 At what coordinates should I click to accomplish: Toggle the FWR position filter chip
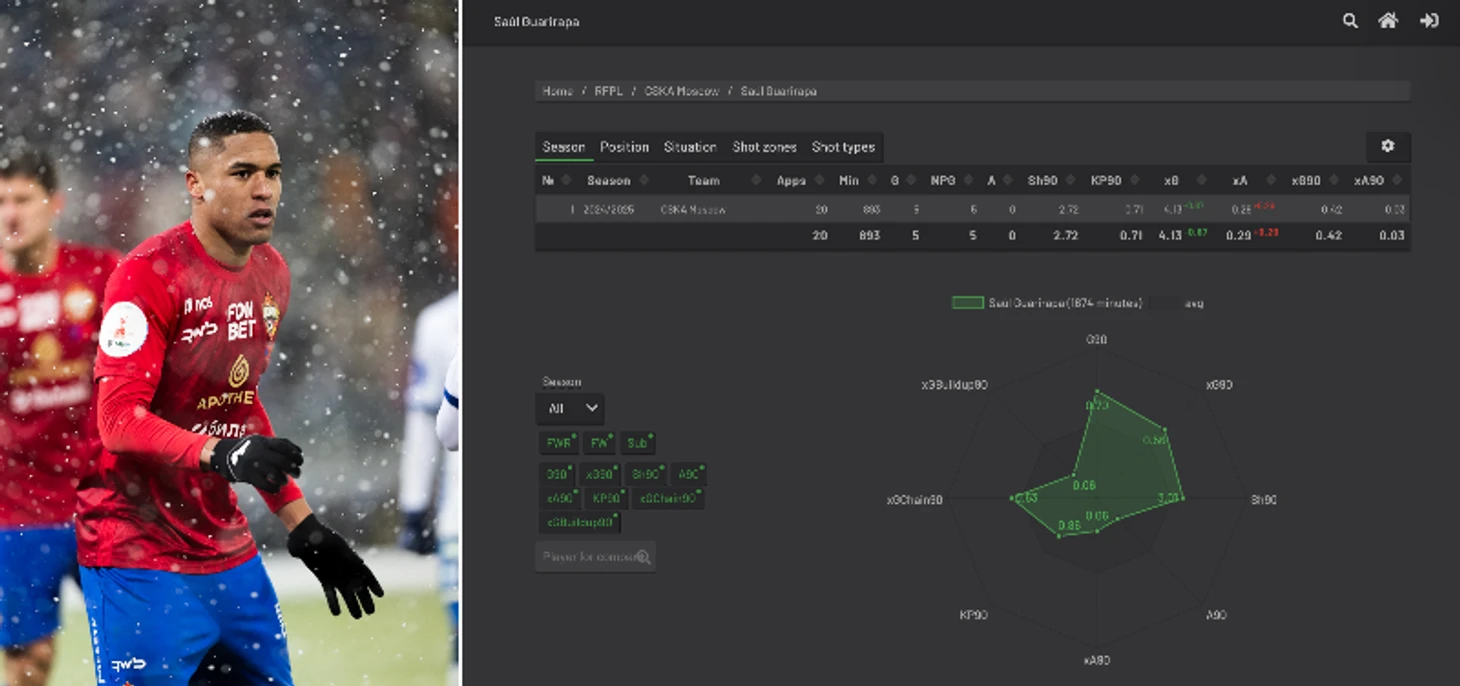[558, 443]
